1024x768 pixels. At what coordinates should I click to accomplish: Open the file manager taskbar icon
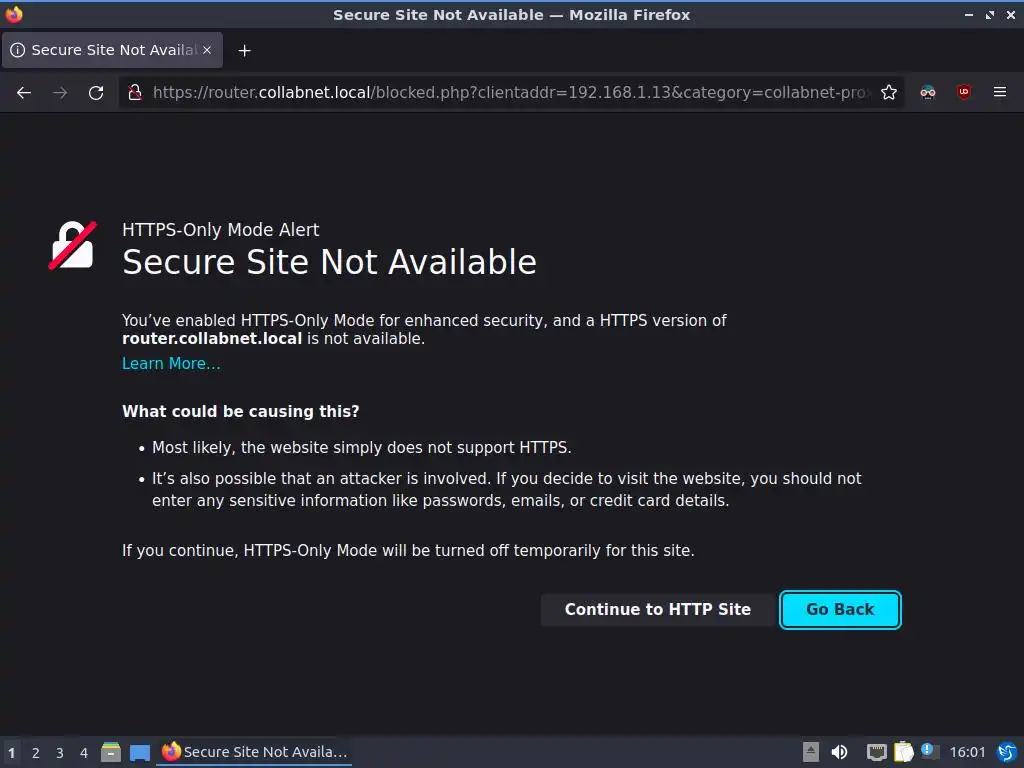pos(111,752)
